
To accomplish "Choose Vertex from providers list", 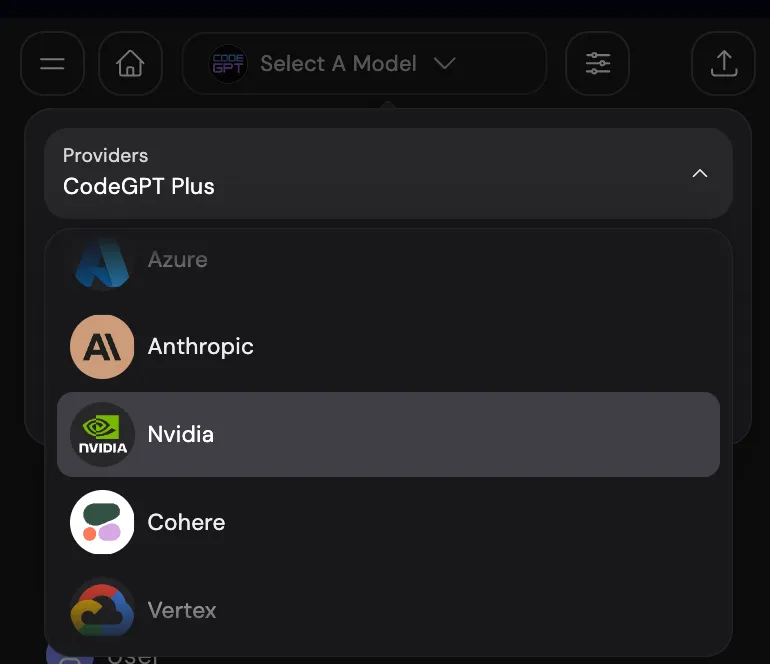I will pyautogui.click(x=388, y=610).
